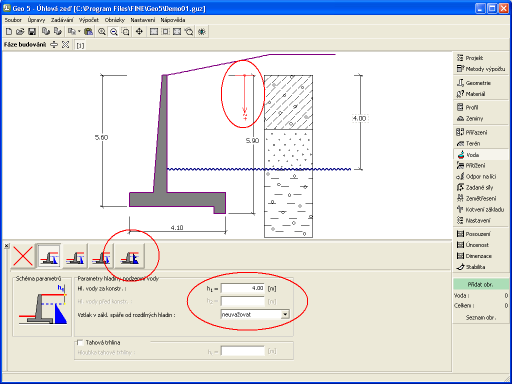This screenshot has height=384, width=512.
Task: Click the Přidat obr. button
Action: coord(480,284)
